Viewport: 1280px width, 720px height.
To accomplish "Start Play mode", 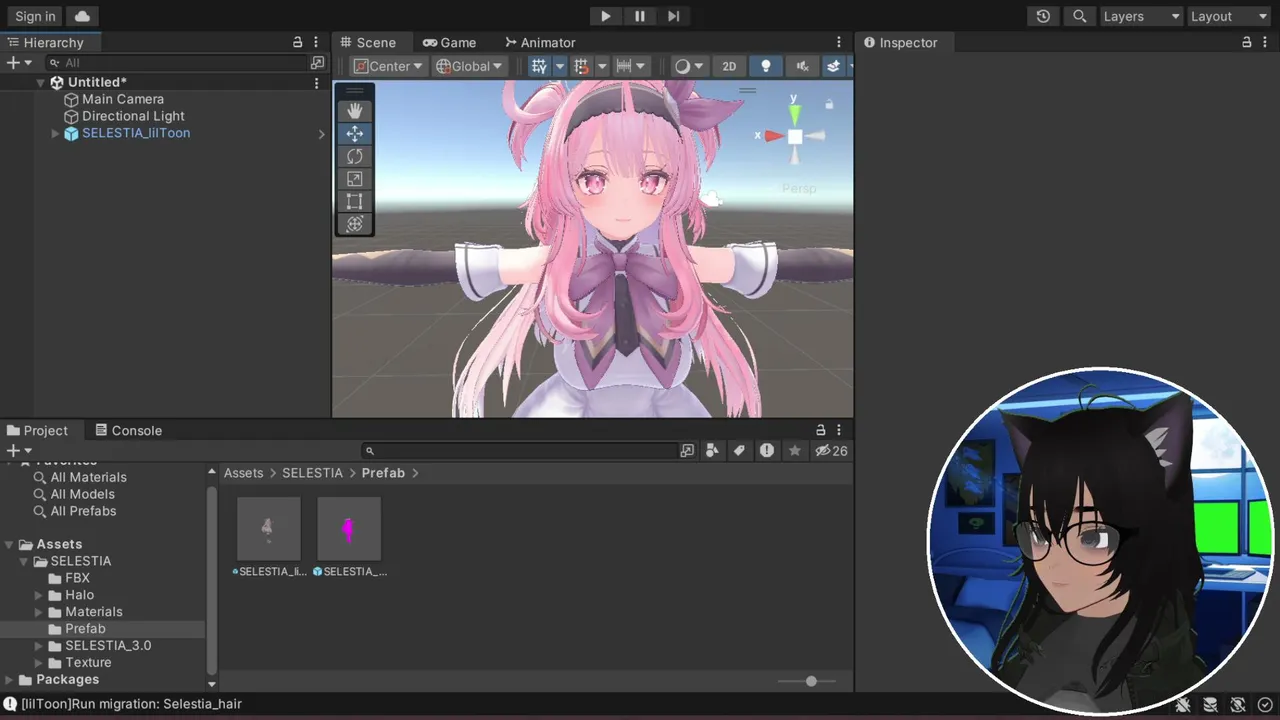I will (605, 16).
